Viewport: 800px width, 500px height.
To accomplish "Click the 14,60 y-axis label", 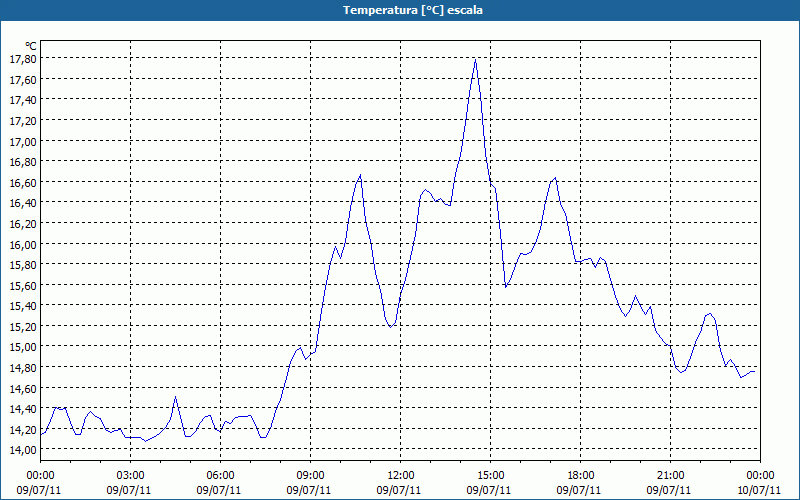I will pos(23,389).
